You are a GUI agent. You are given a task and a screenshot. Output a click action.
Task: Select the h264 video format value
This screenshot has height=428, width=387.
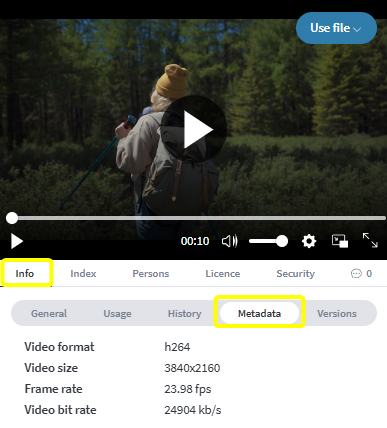pyautogui.click(x=177, y=347)
